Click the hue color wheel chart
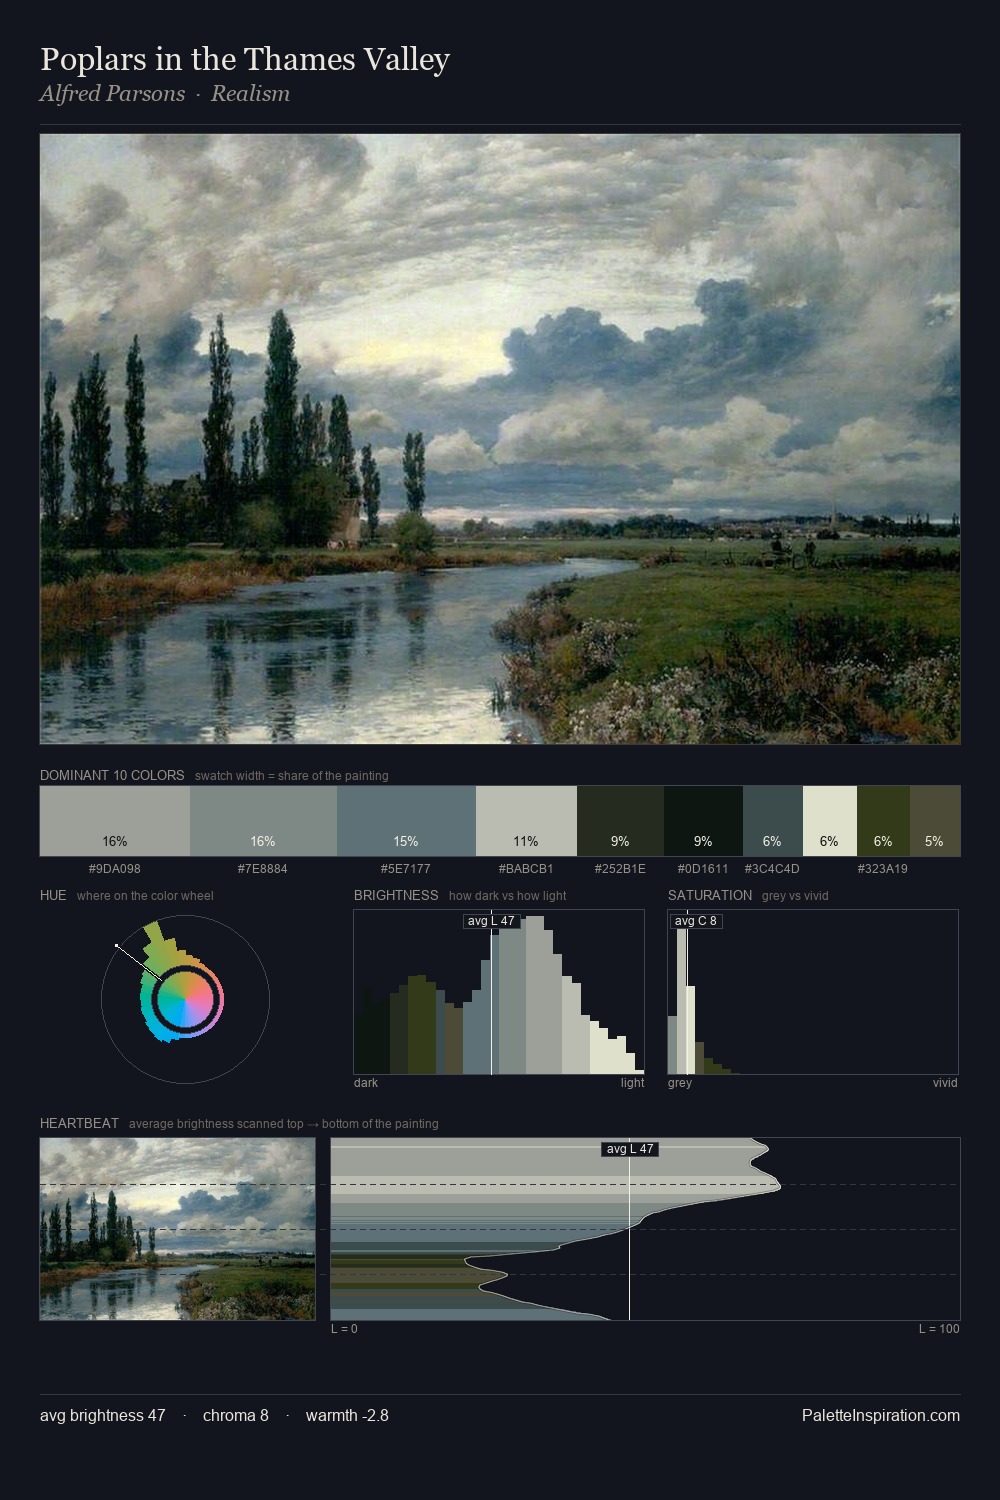This screenshot has height=1500, width=1000. point(185,998)
